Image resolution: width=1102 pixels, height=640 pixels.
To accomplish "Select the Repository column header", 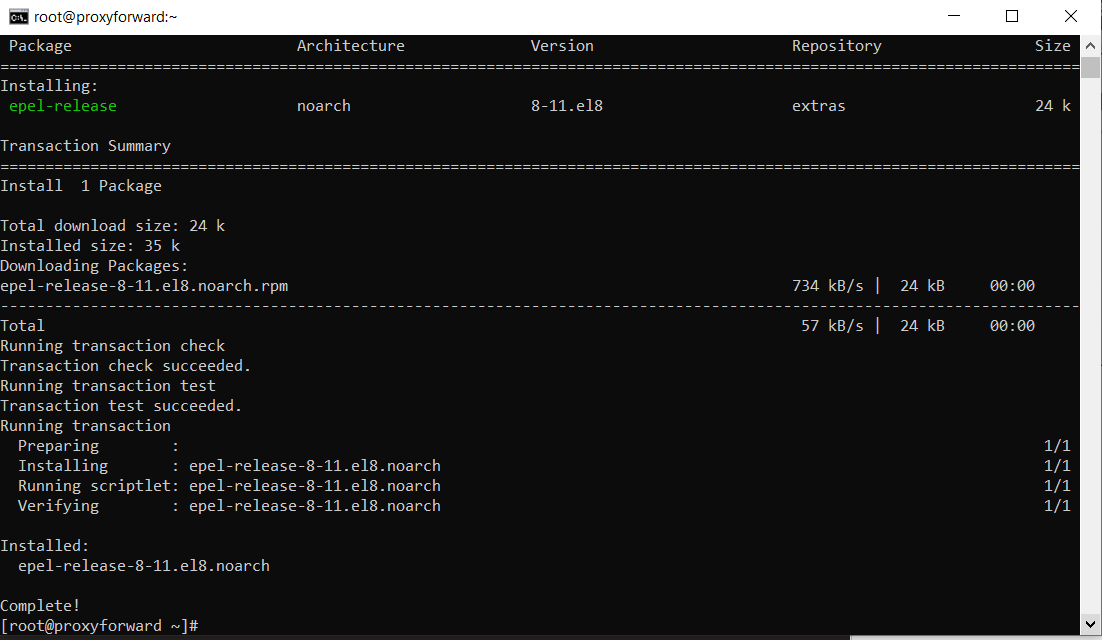I will click(x=836, y=45).
